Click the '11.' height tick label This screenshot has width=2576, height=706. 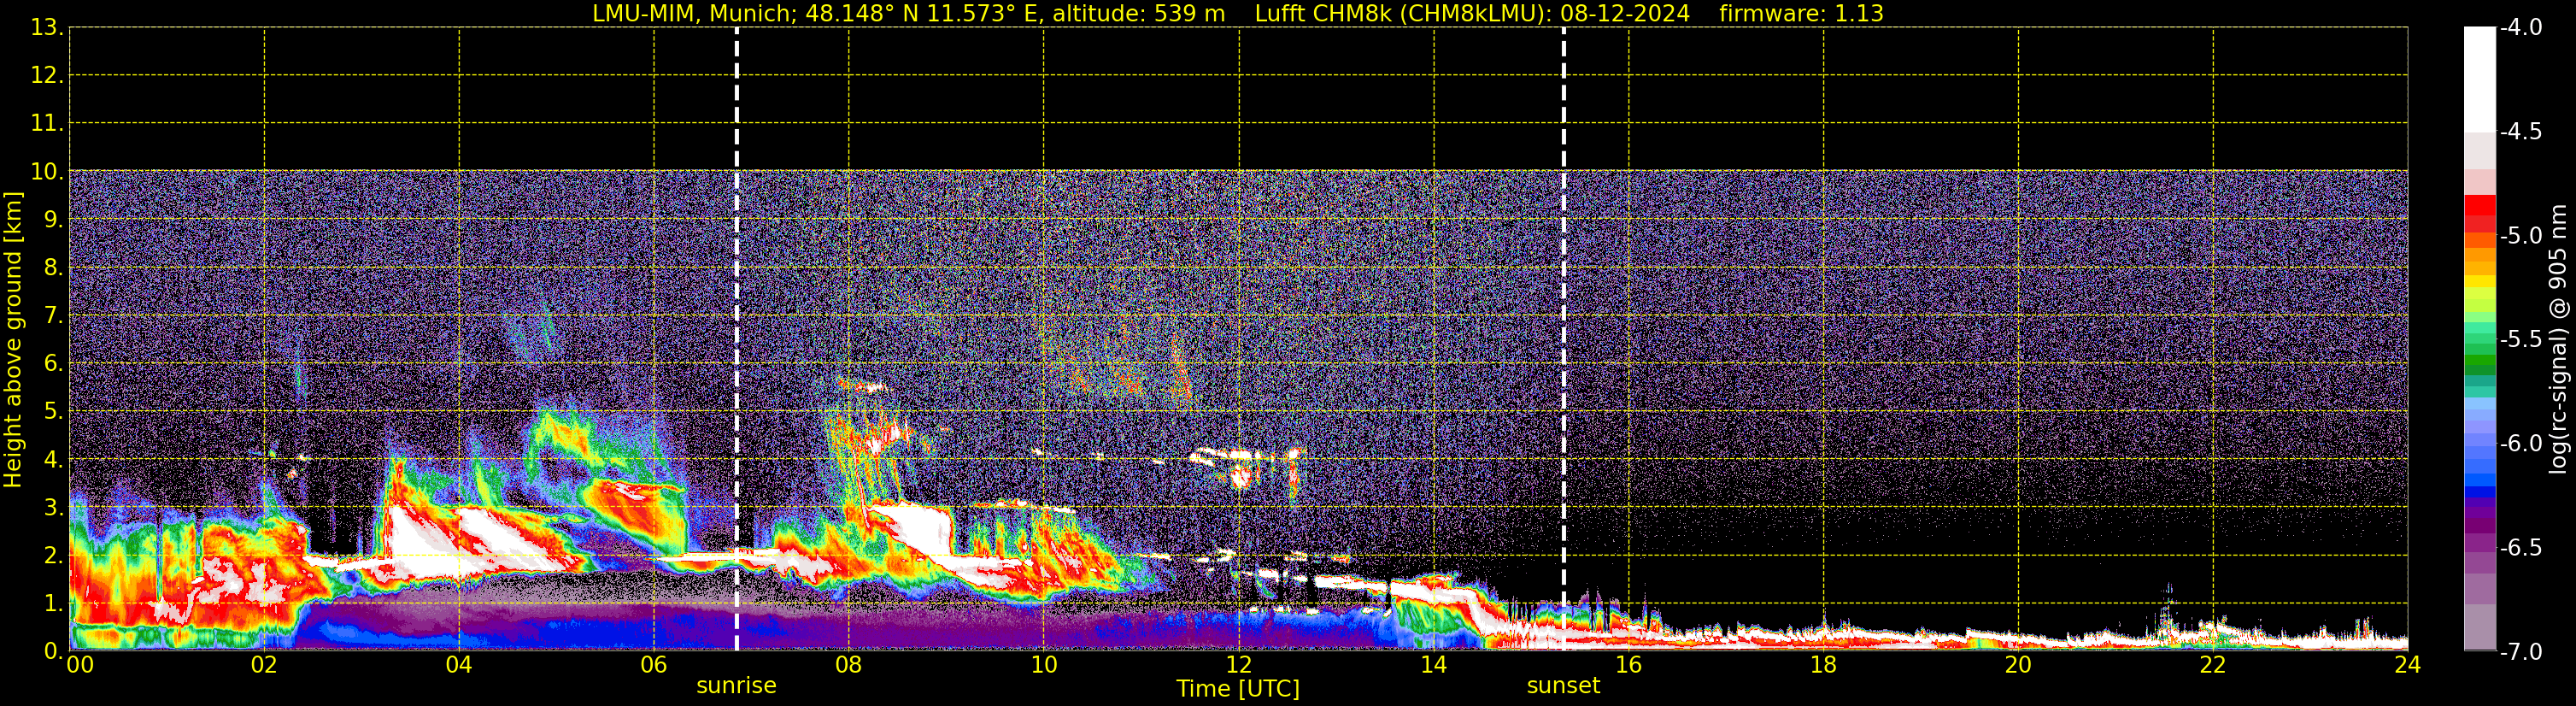(x=47, y=124)
